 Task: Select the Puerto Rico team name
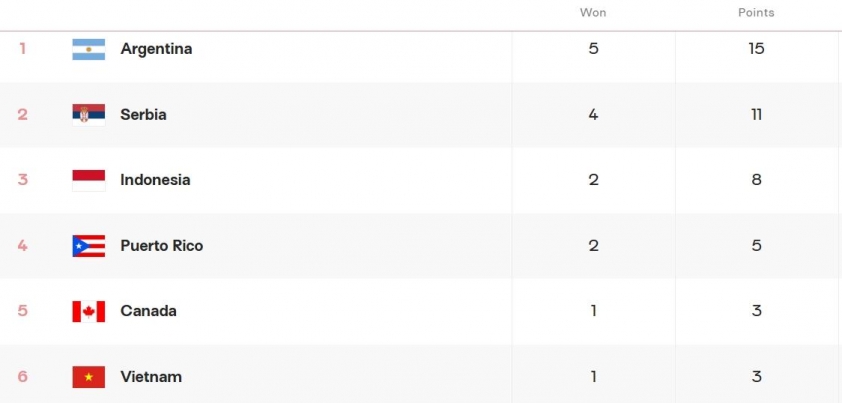[162, 246]
